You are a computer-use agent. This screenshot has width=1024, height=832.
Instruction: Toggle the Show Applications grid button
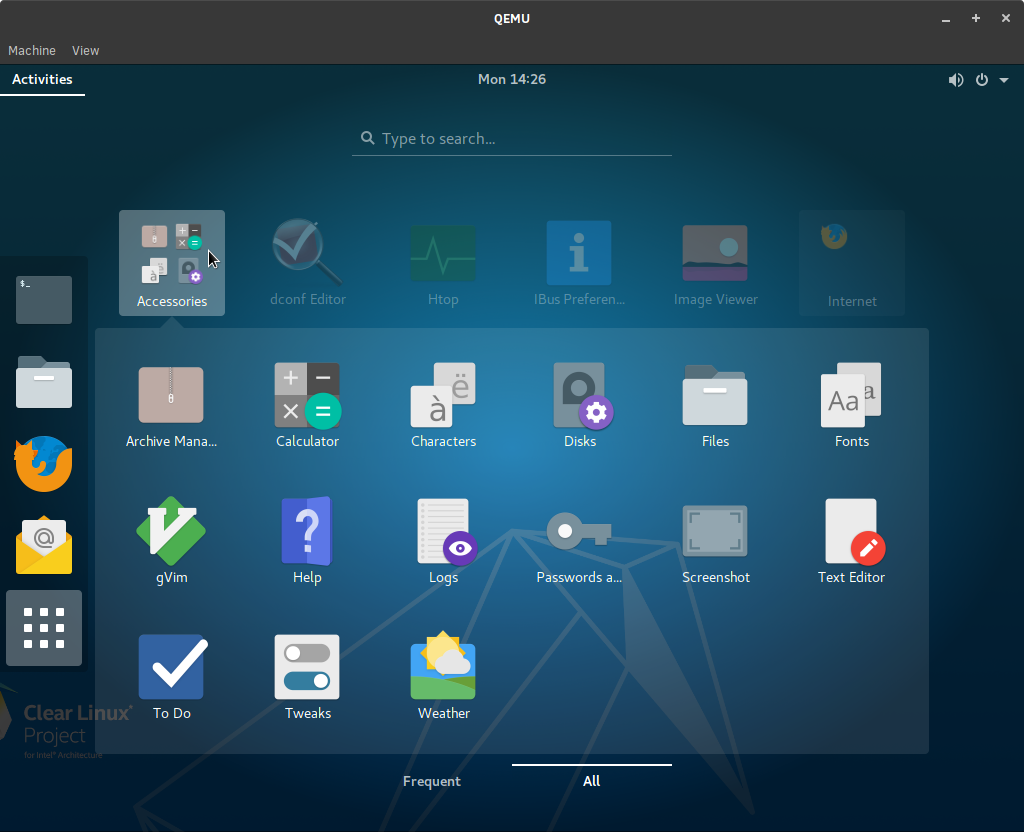44,628
